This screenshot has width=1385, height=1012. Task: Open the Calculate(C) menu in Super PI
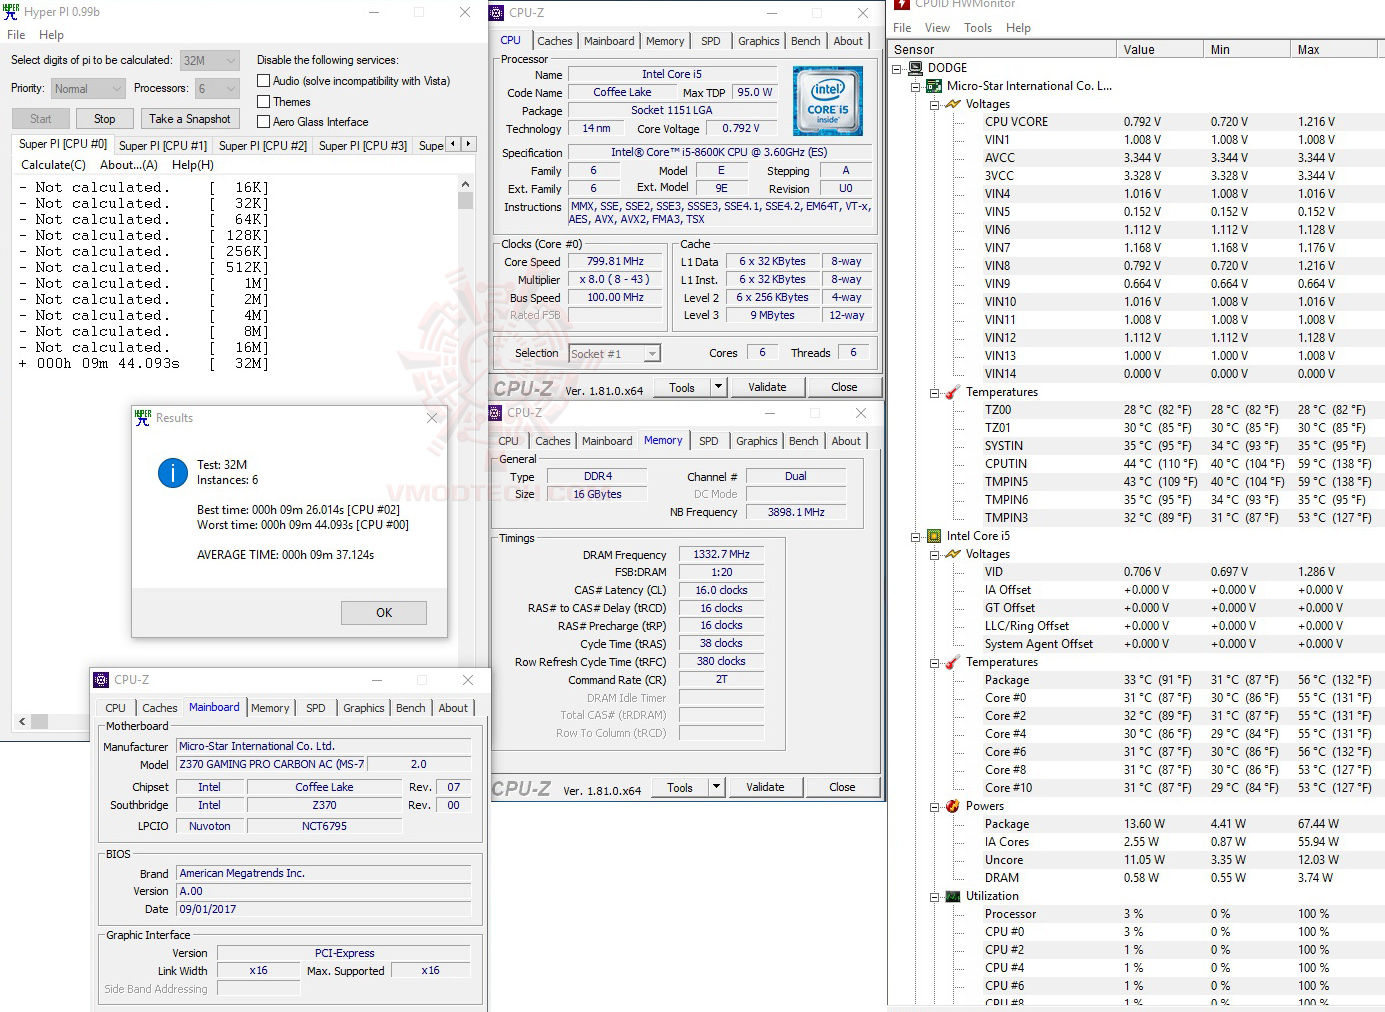[x=54, y=165]
